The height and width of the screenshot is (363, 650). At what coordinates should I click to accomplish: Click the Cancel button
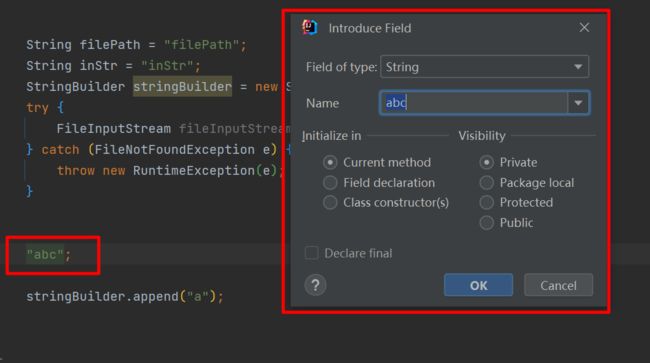pyautogui.click(x=558, y=285)
